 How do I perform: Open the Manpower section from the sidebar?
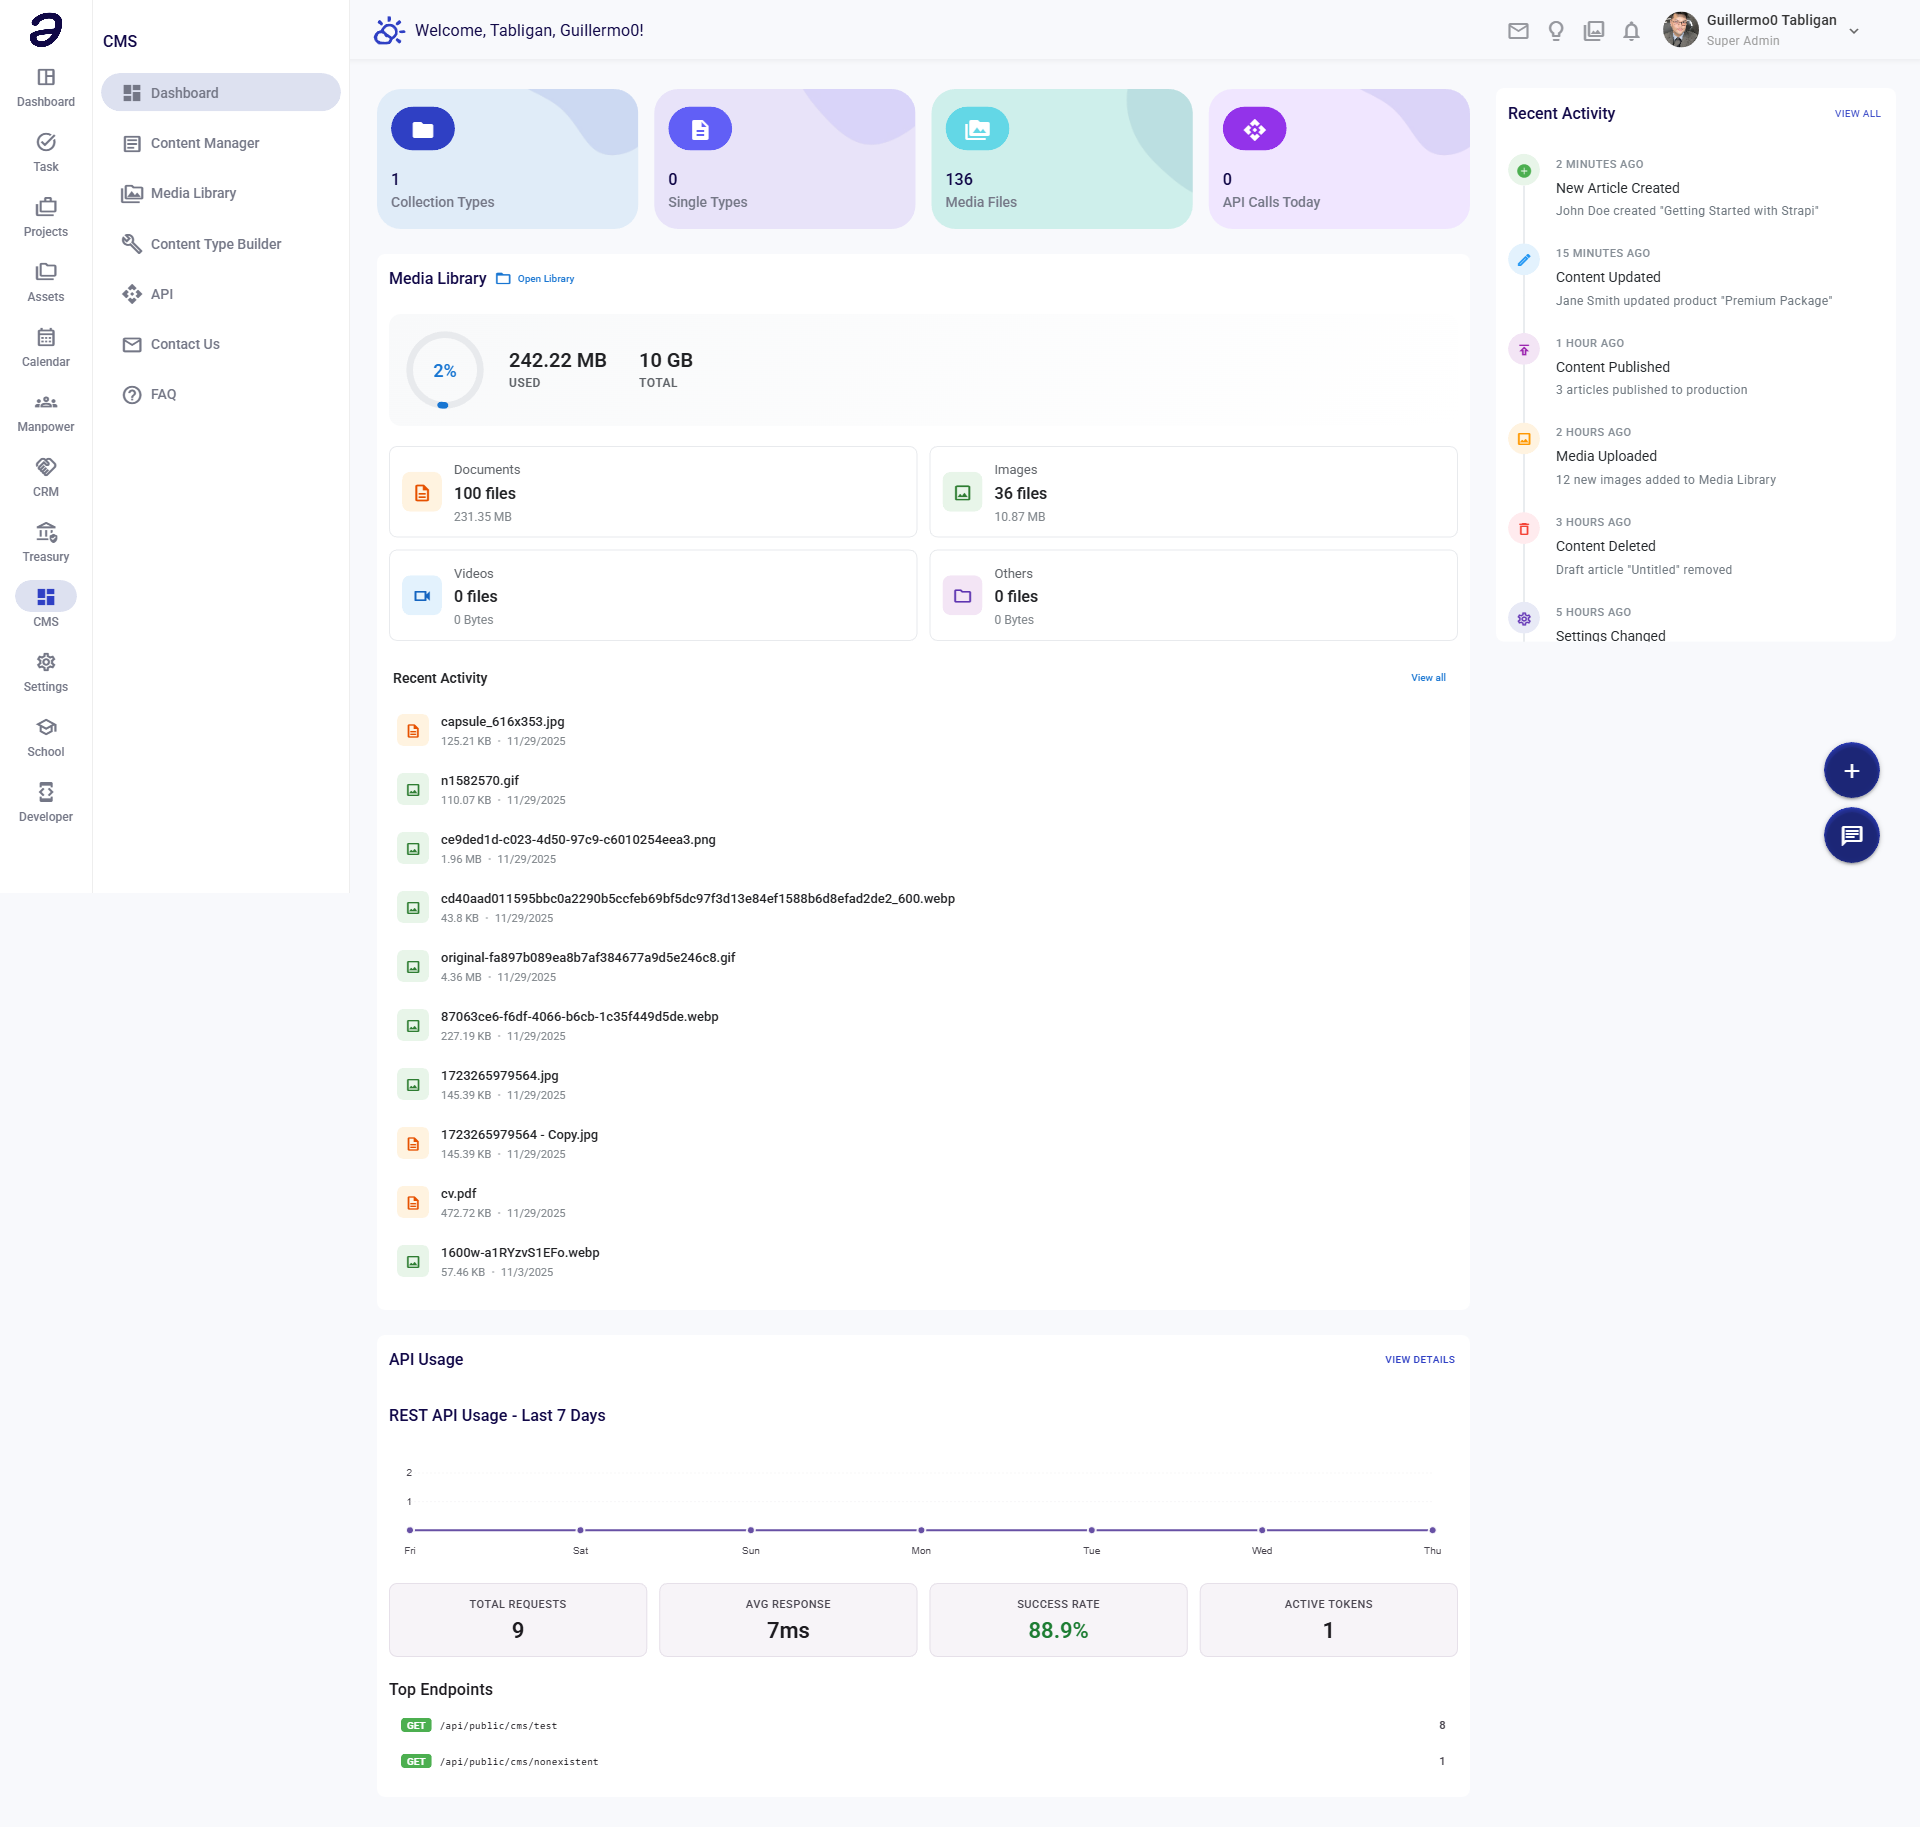point(46,402)
